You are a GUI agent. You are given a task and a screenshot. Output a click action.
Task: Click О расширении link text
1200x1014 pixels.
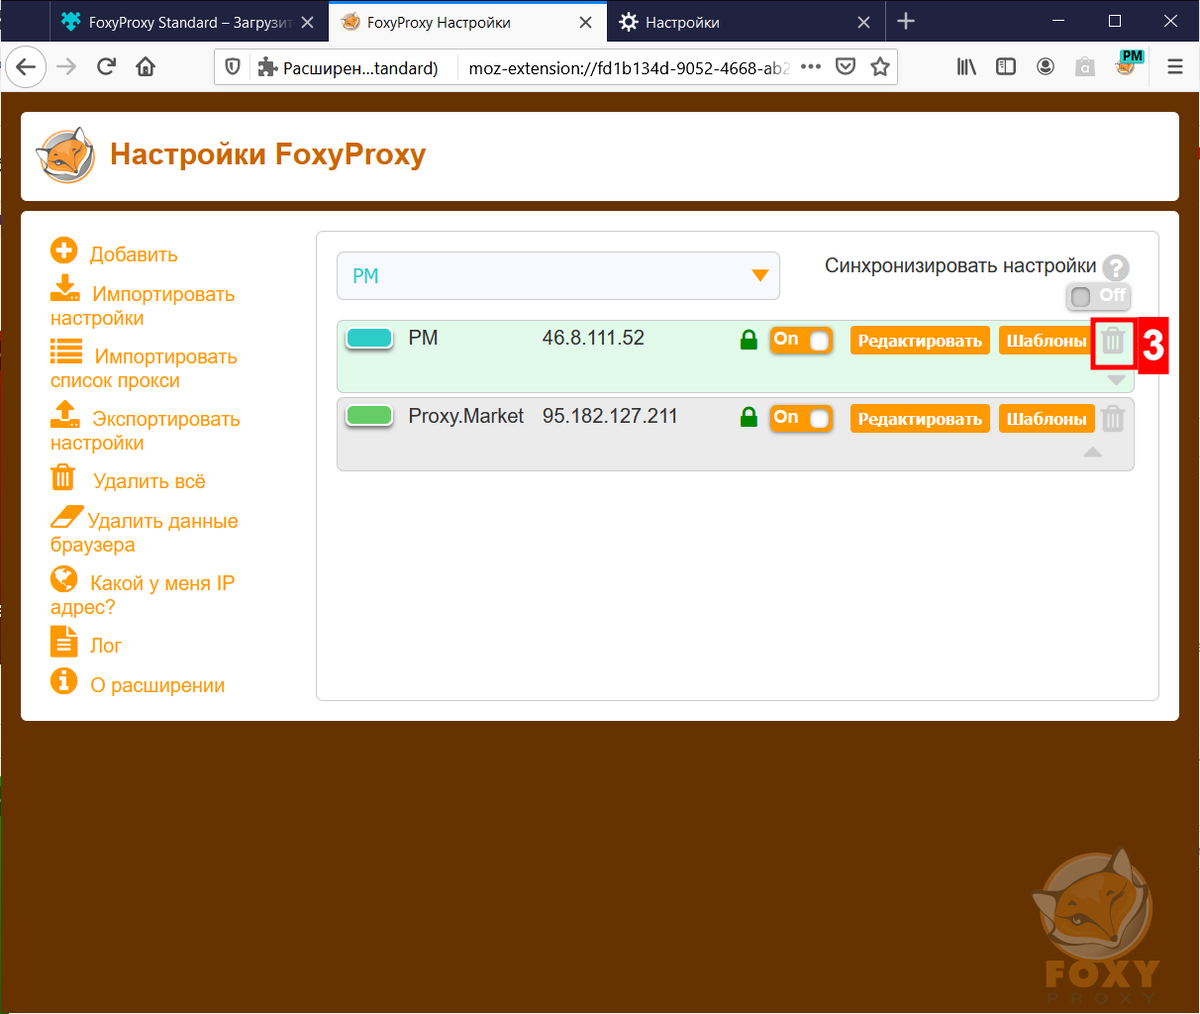[157, 686]
